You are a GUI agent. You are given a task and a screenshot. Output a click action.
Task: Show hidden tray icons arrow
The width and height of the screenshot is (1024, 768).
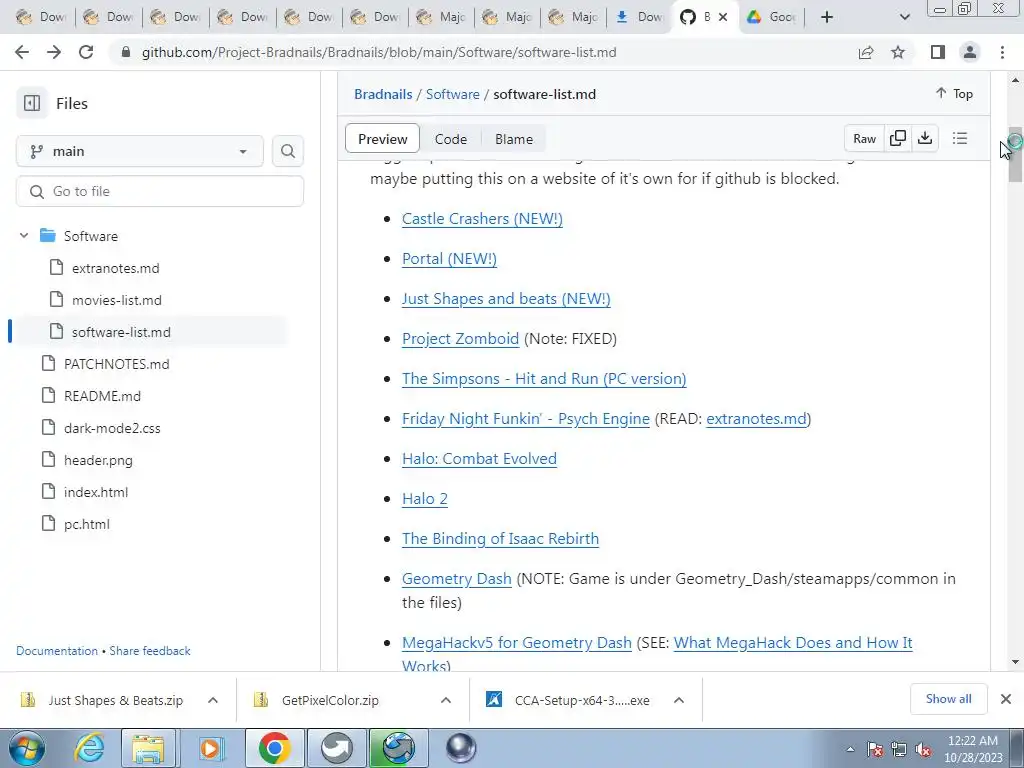tap(850, 750)
